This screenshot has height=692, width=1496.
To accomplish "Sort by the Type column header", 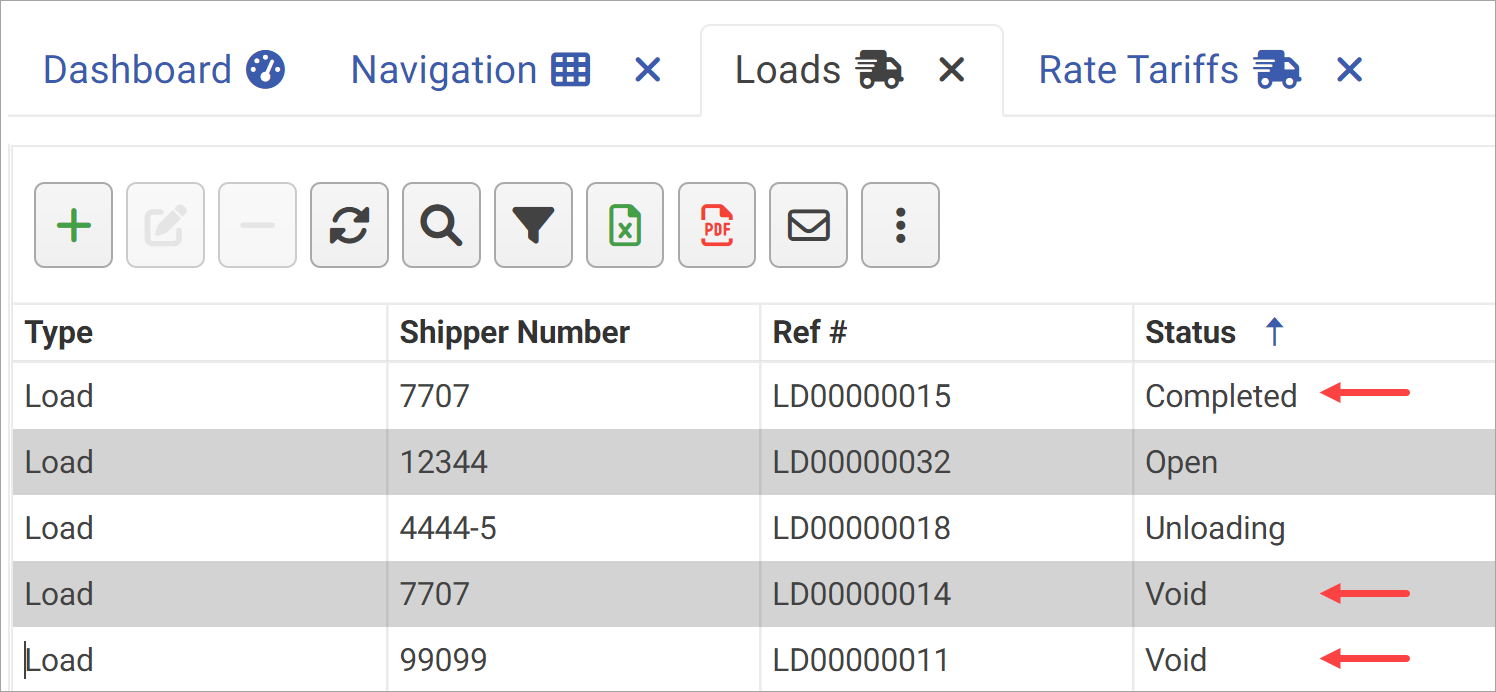I will [x=58, y=332].
